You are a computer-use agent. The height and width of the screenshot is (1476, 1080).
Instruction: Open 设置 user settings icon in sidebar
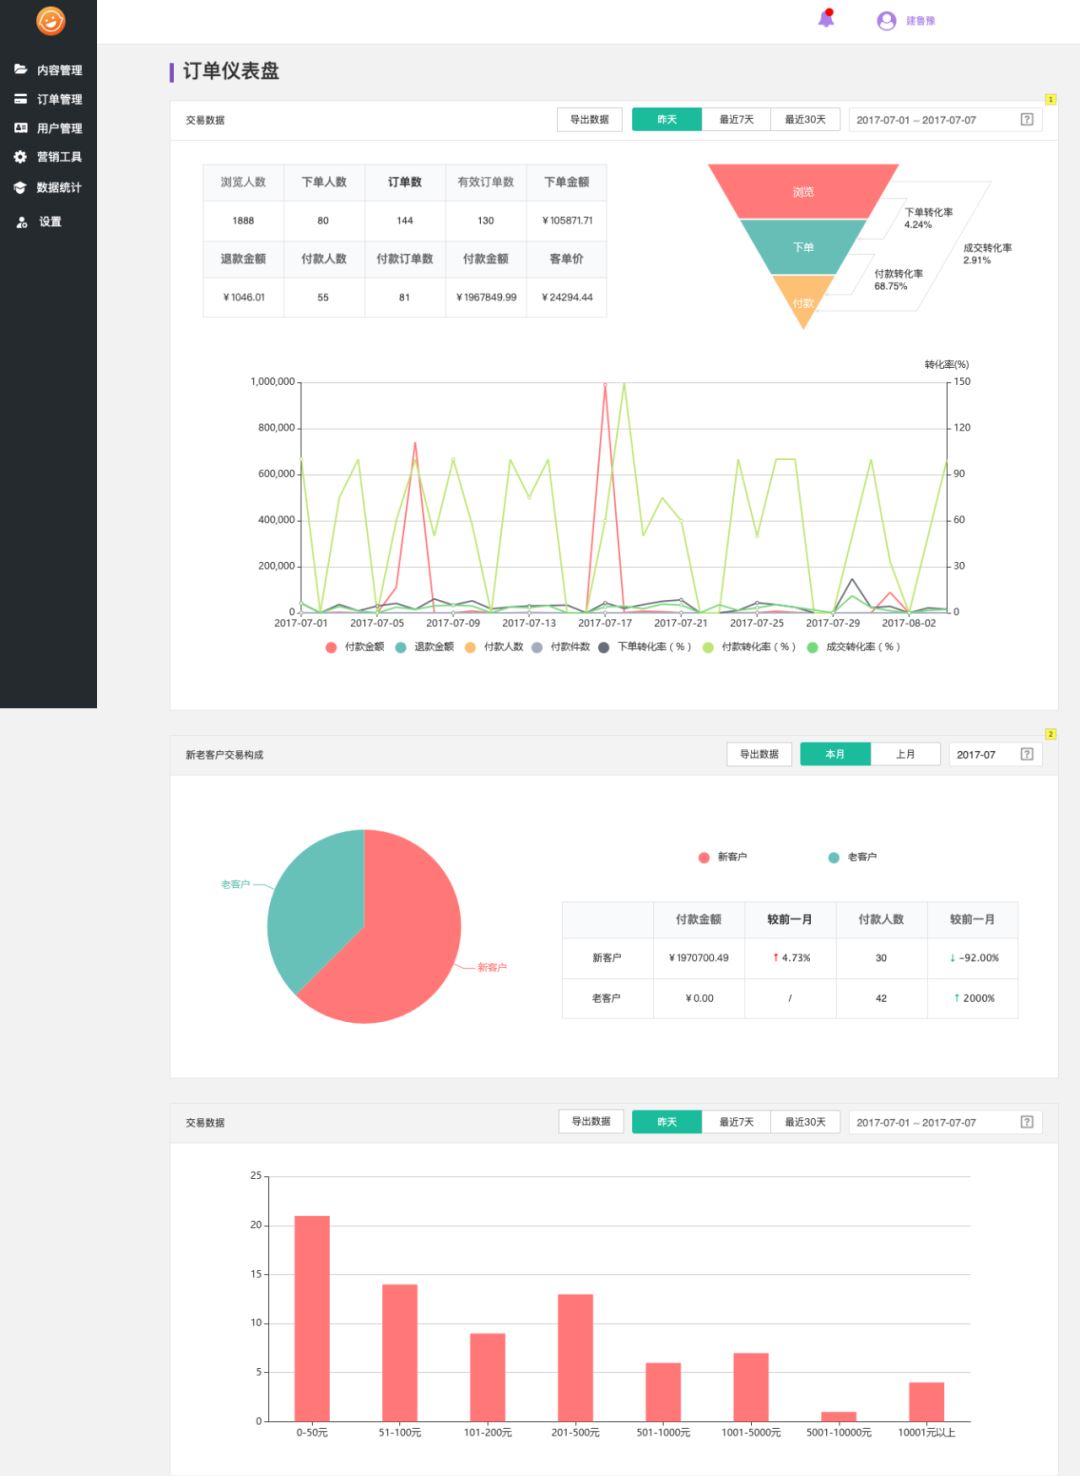pyautogui.click(x=21, y=222)
